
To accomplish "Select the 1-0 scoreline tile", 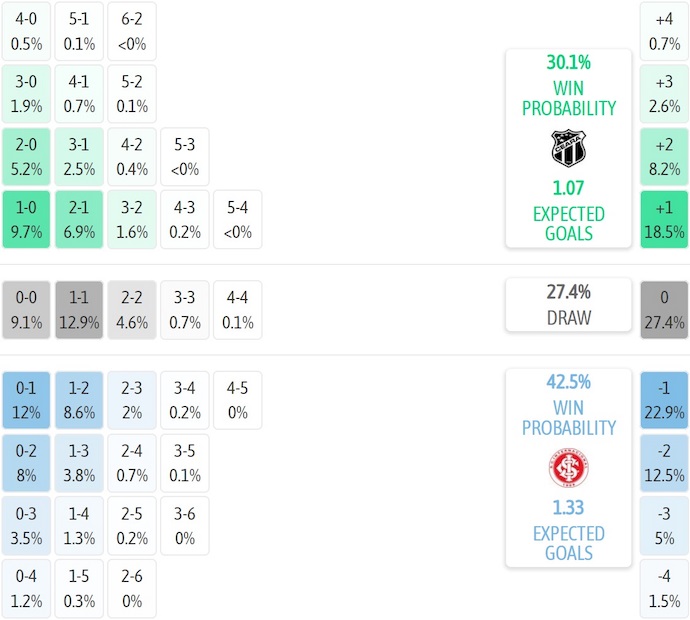I will coord(26,220).
